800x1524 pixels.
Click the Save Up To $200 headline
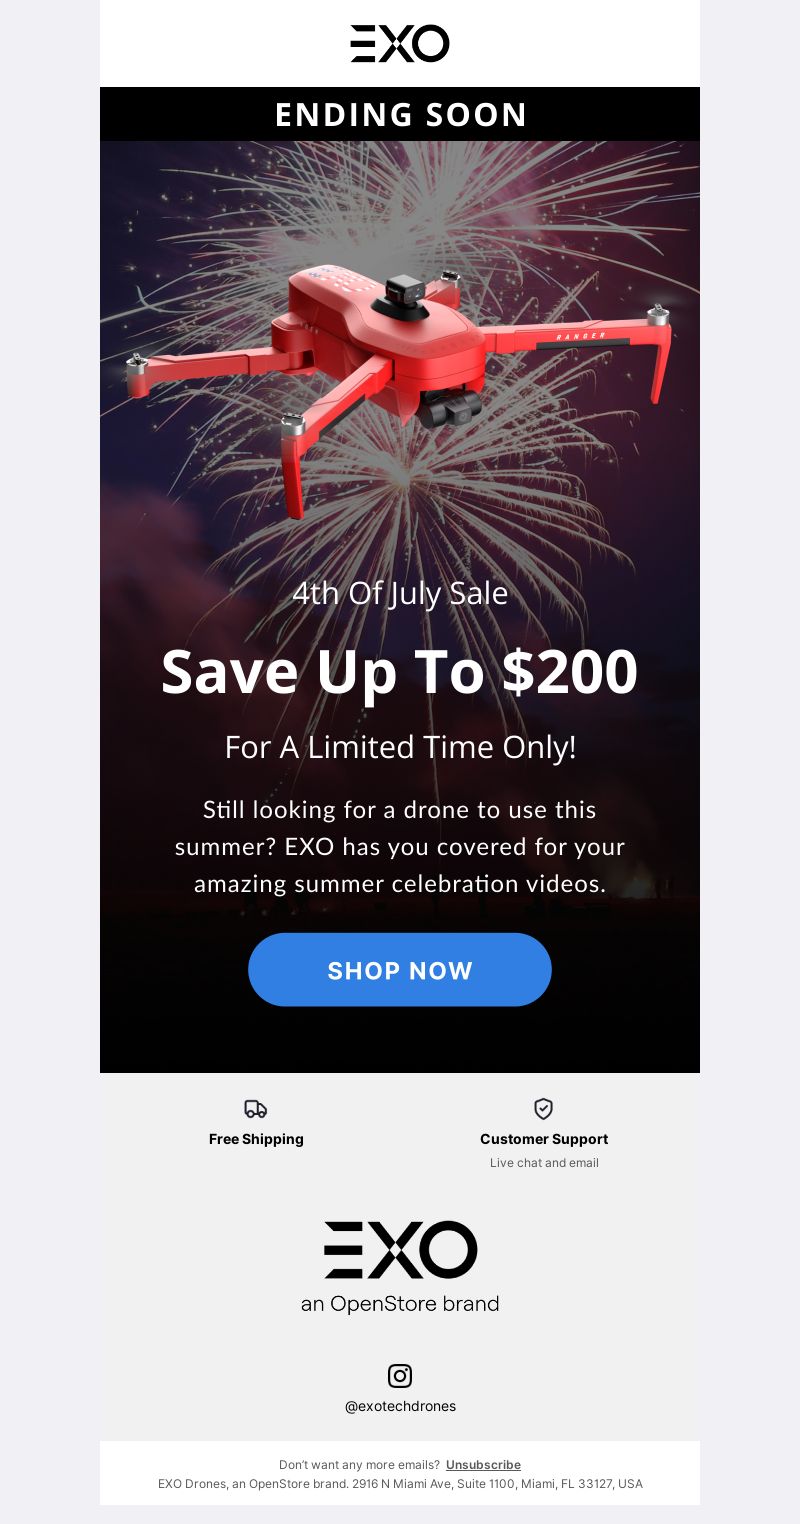400,671
